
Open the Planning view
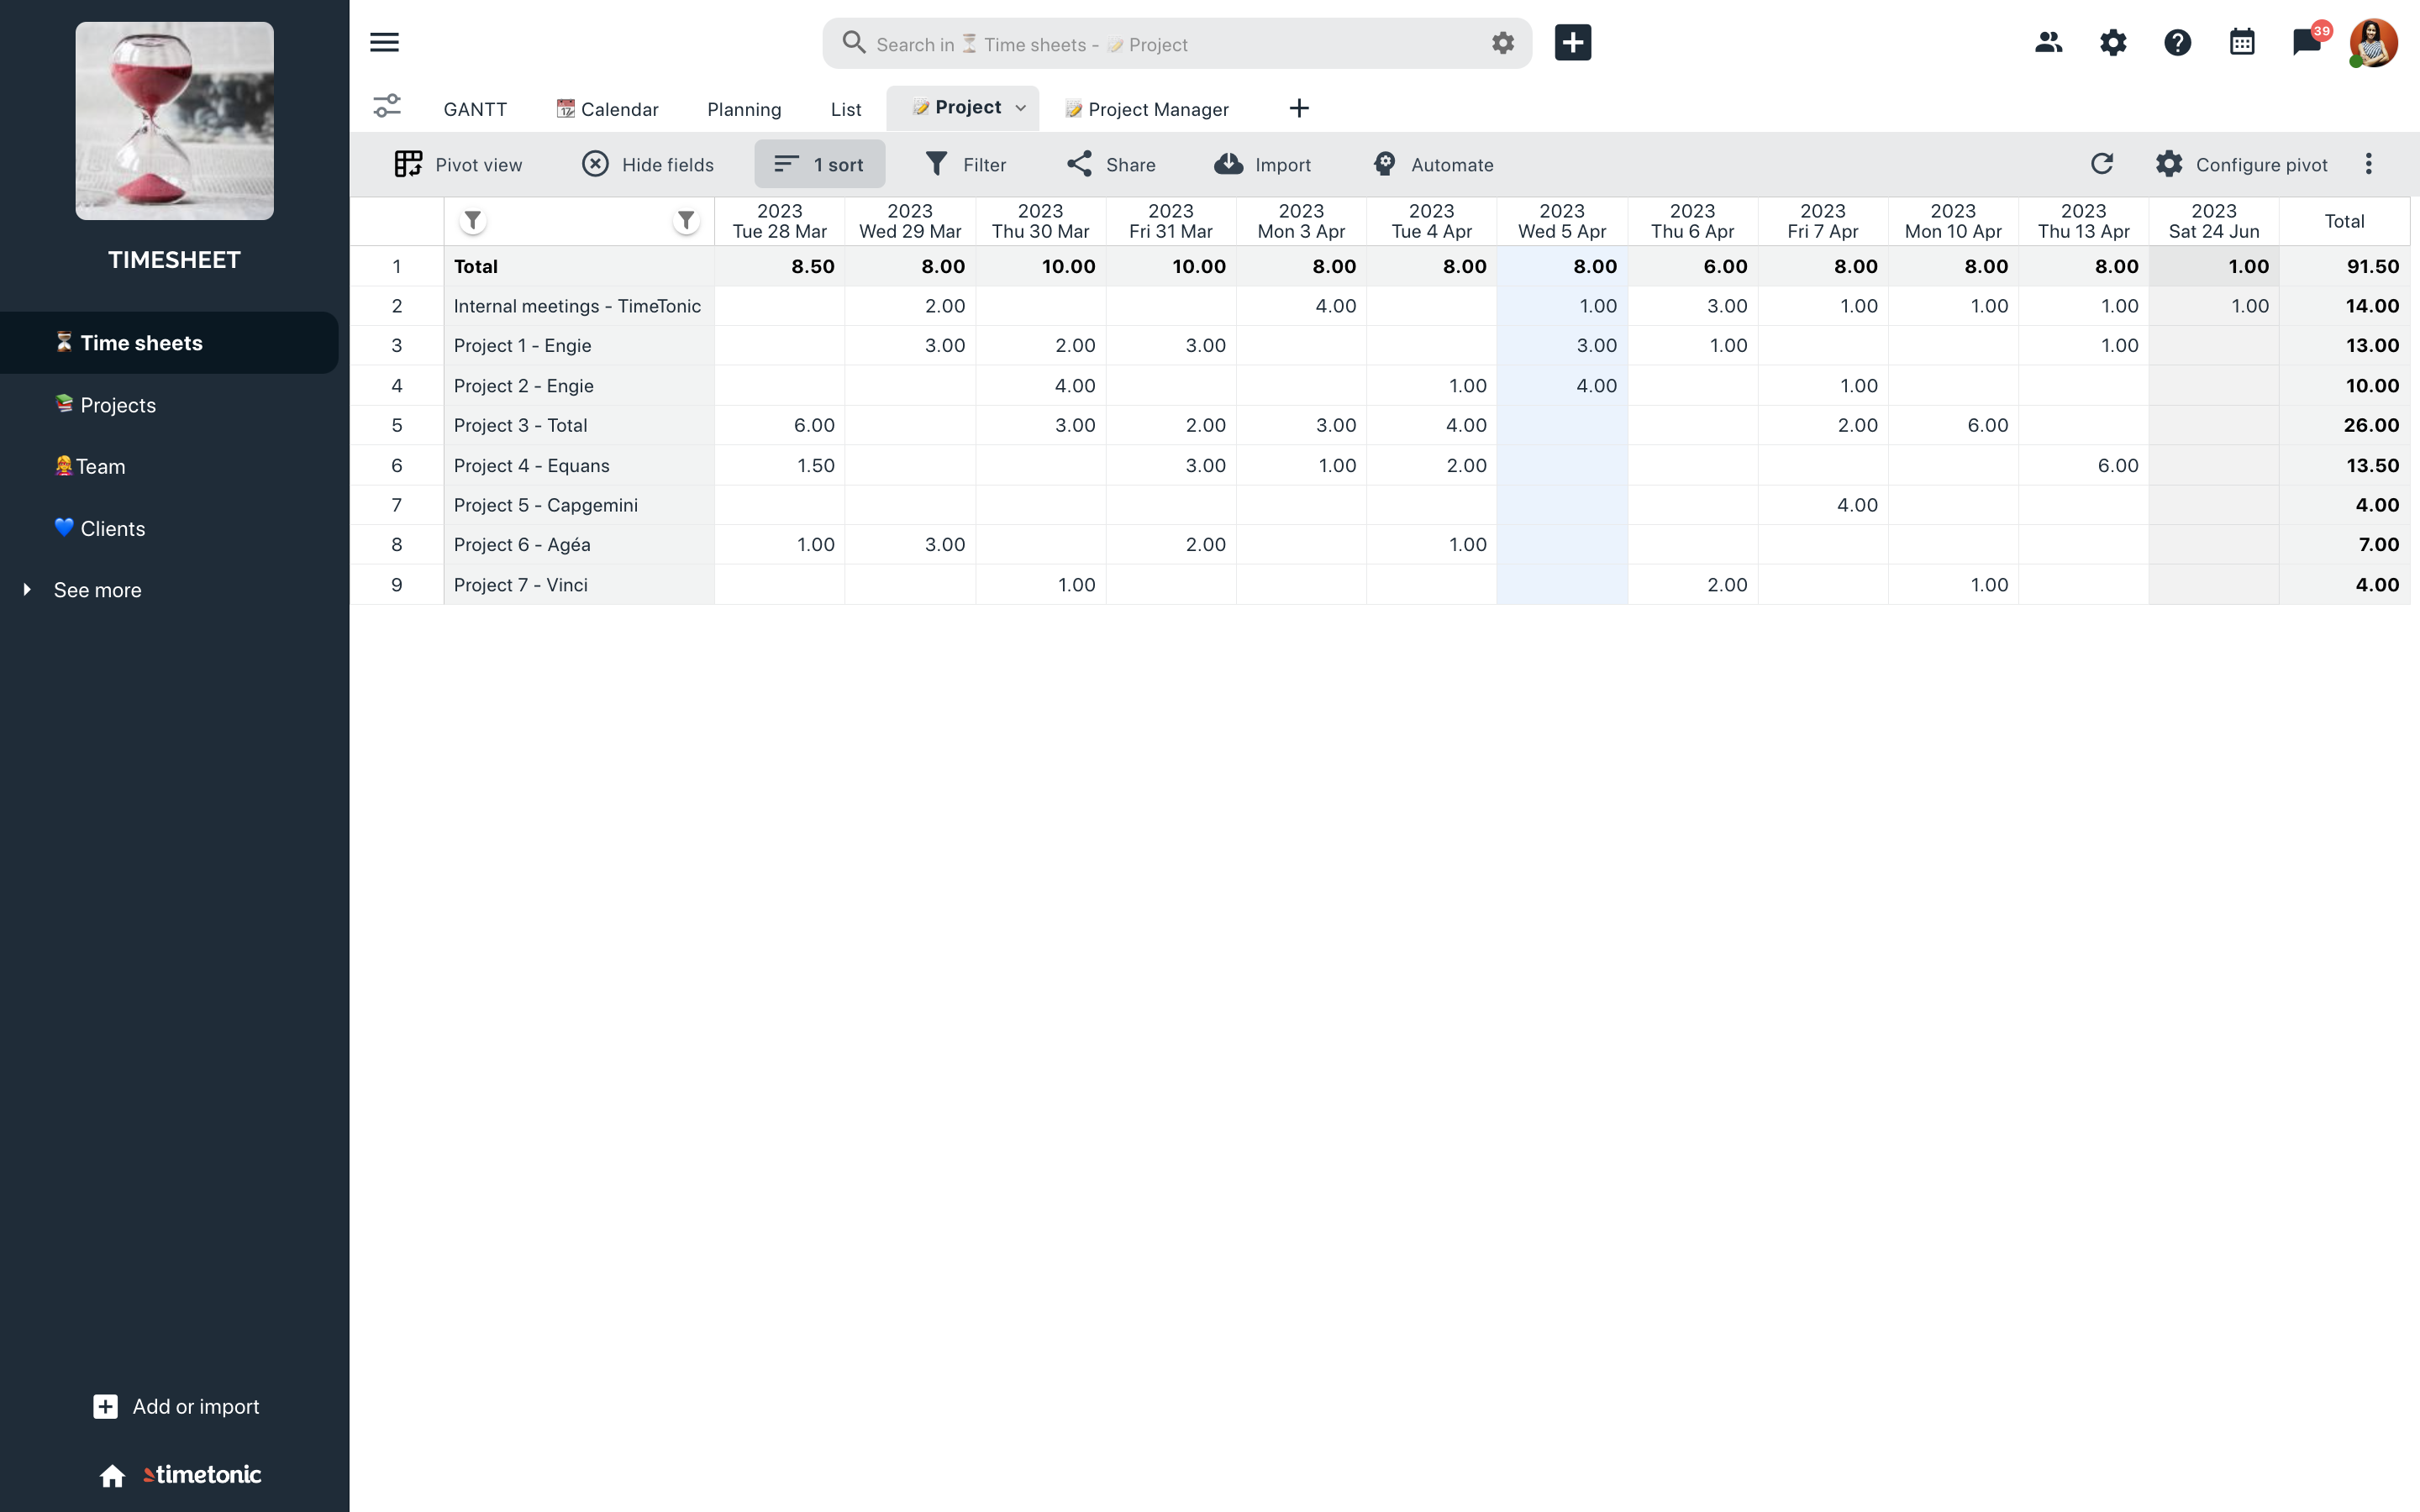tap(744, 108)
